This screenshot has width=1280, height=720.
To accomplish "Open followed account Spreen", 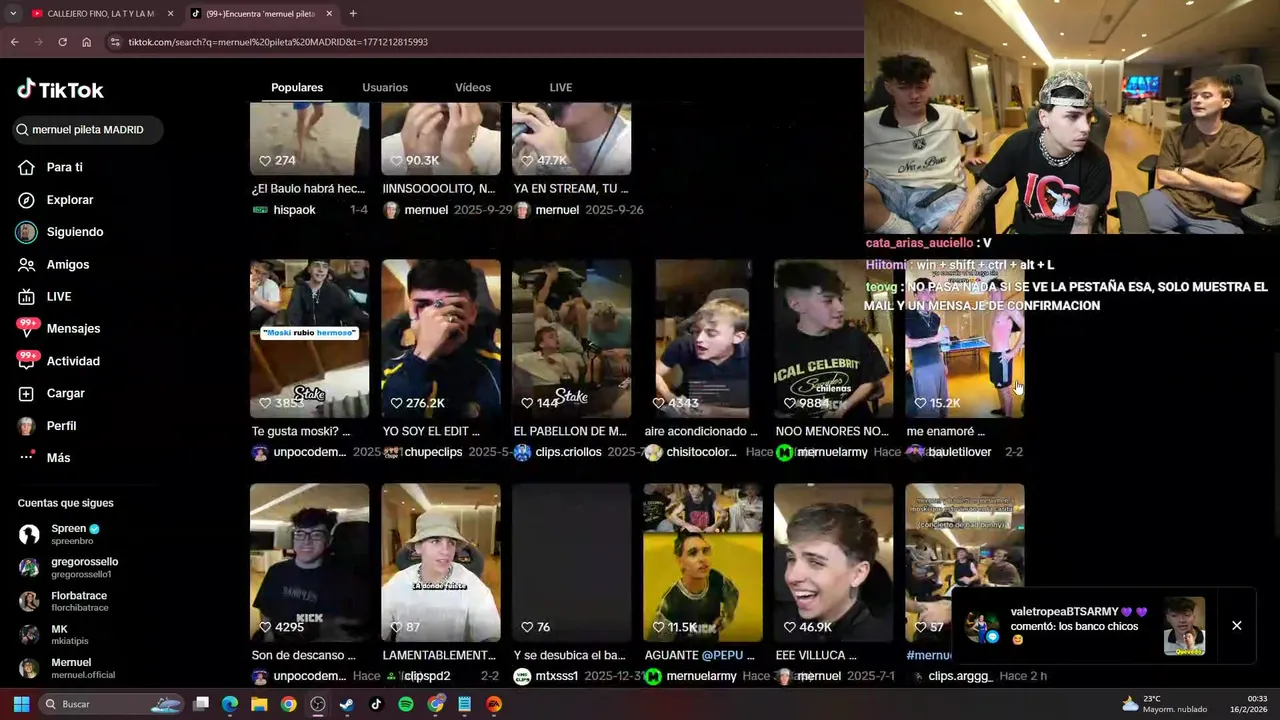I will 75,534.
